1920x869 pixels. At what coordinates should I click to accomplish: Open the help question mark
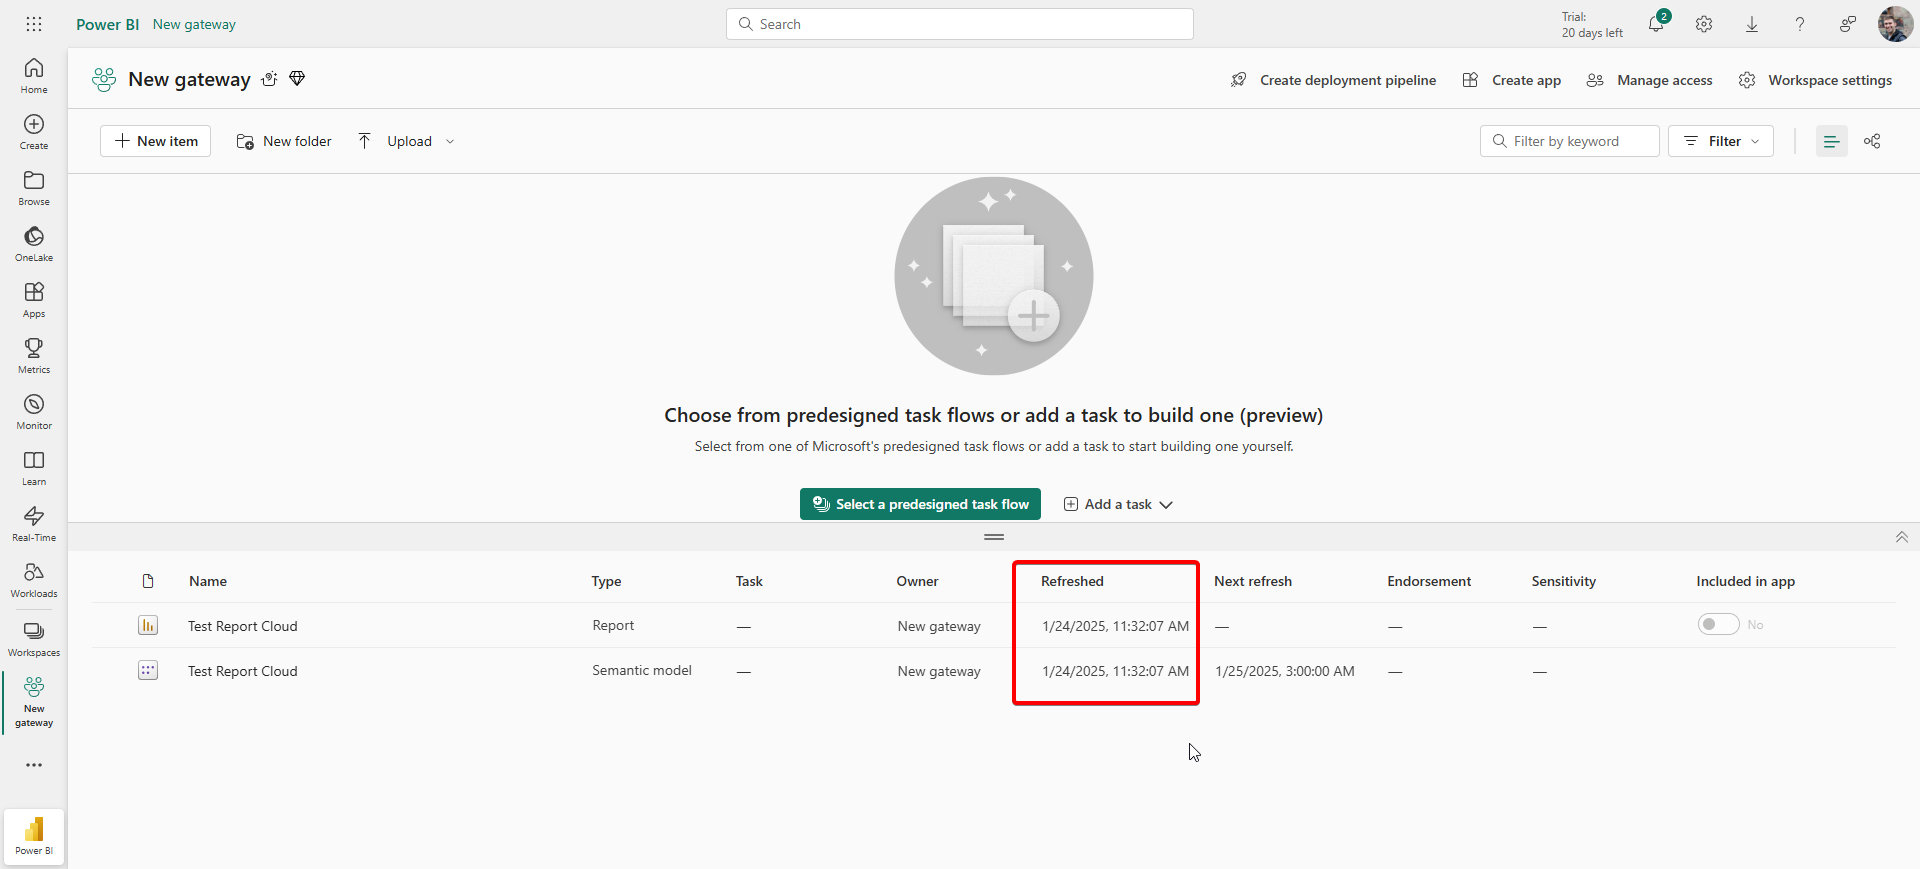point(1800,24)
